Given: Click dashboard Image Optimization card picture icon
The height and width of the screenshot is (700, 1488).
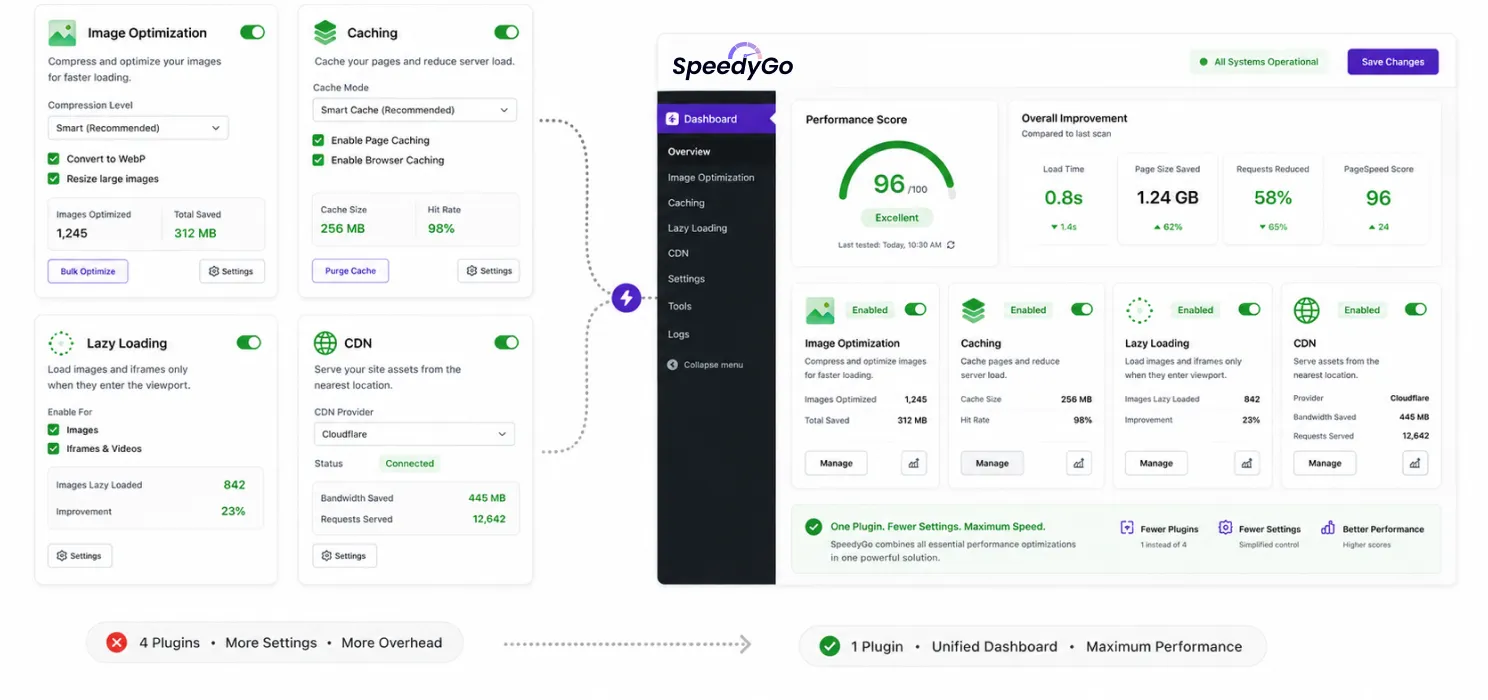Looking at the screenshot, I should pos(820,311).
